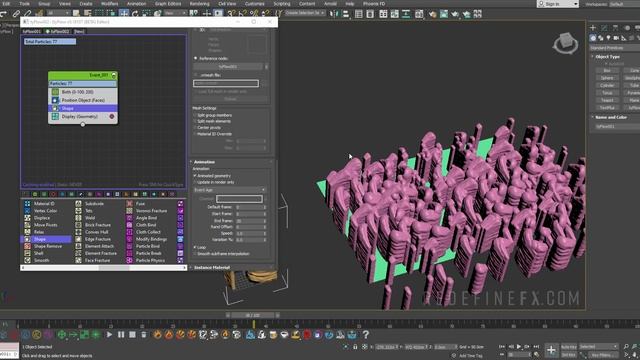640x360 pixels.
Task: Toggle the Update in render only checkbox
Action: [x=195, y=182]
